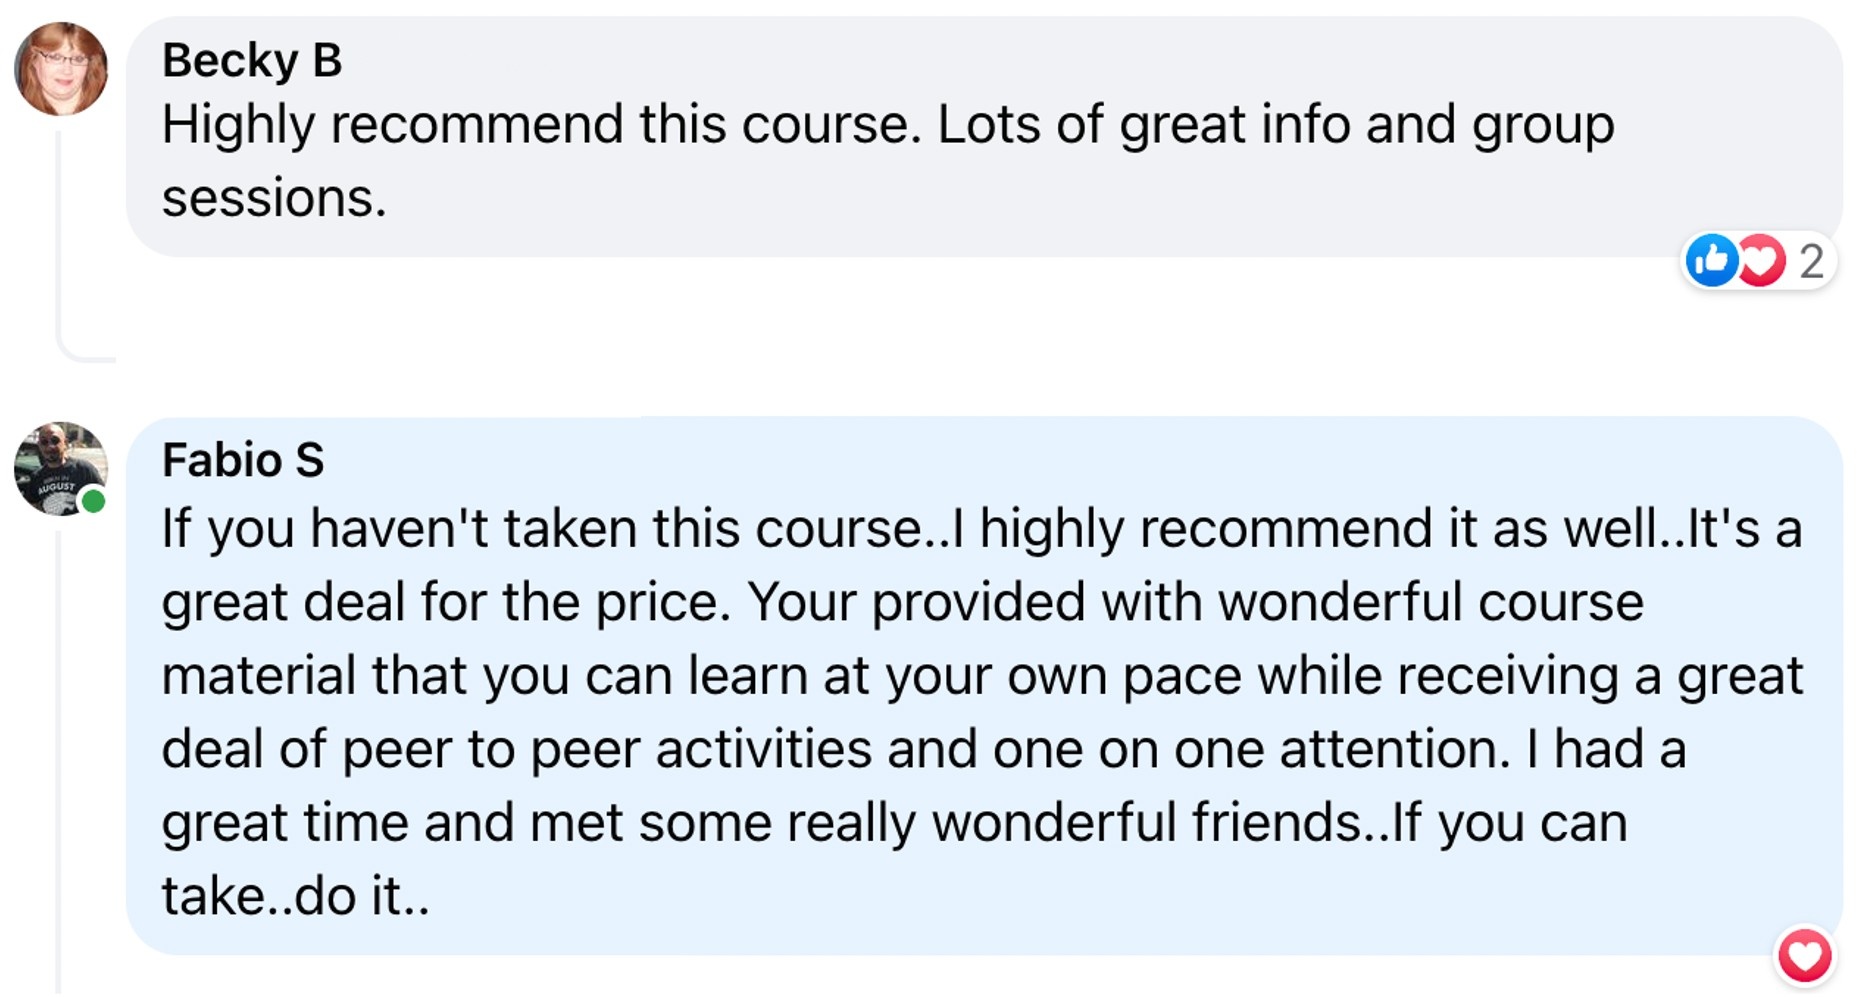
Task: Click the word "sessions." in Becky's comment
Action: coord(274,198)
